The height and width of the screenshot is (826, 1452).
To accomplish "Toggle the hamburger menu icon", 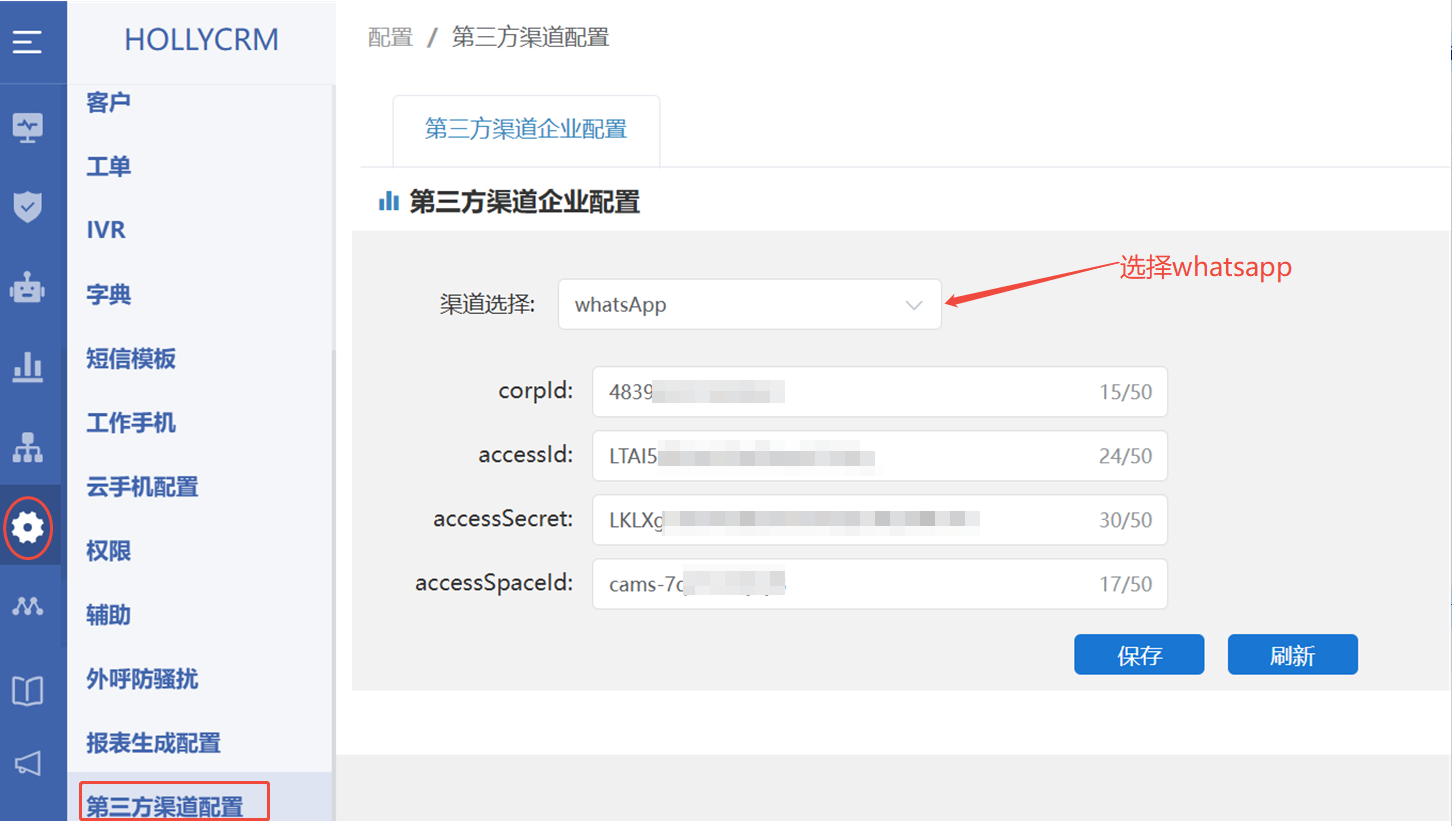I will [27, 42].
